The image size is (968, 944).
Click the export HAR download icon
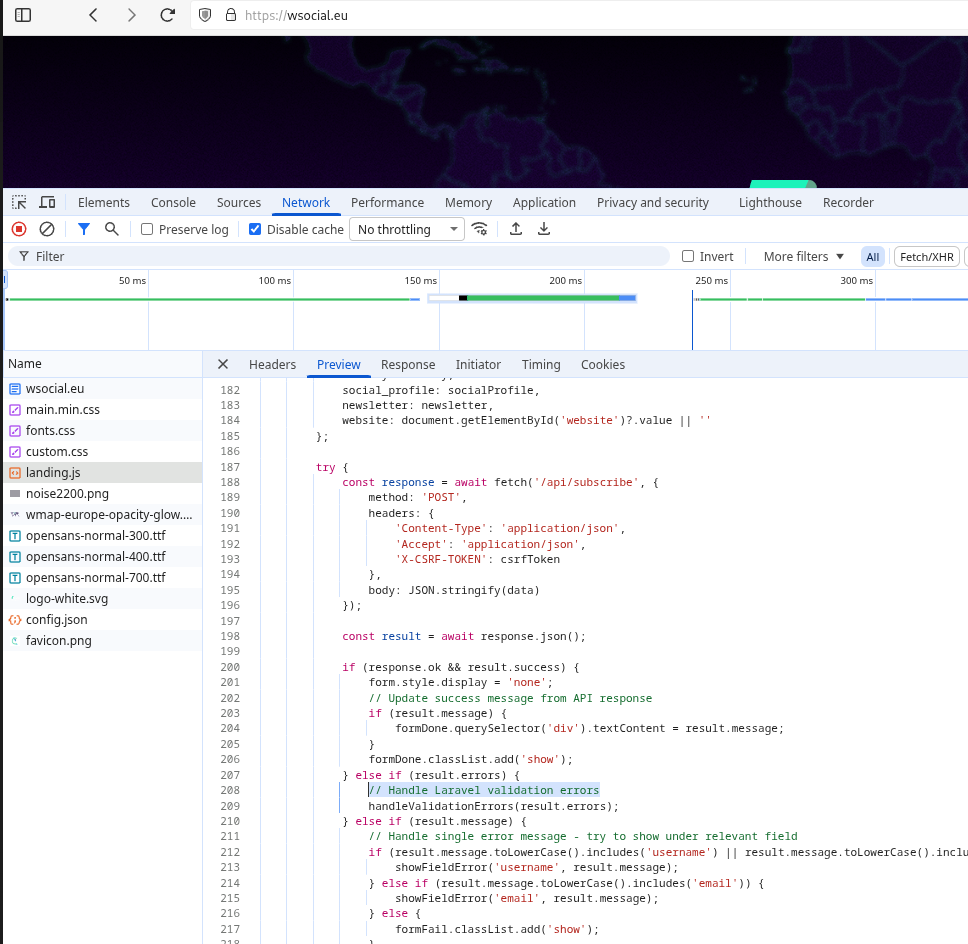tap(544, 229)
